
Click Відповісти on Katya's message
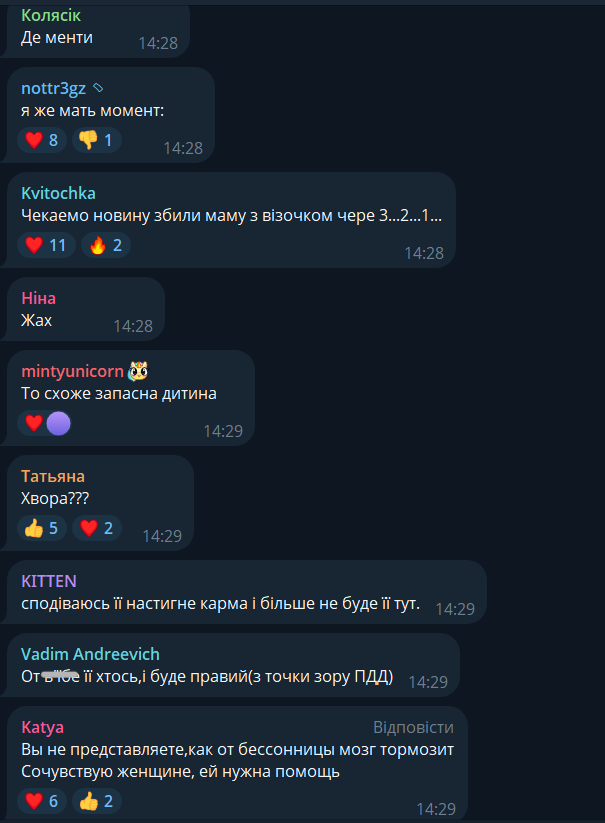(x=413, y=727)
